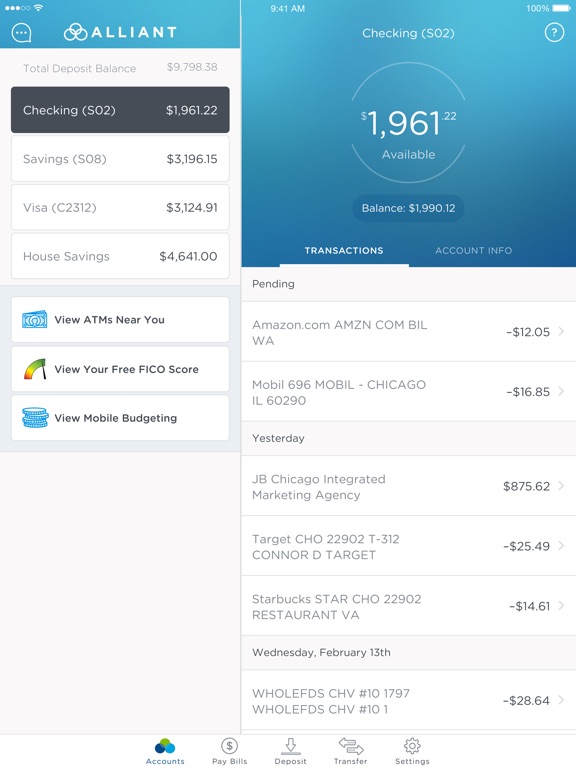Open the chat bubble messages icon
The height and width of the screenshot is (768, 576).
[22, 33]
